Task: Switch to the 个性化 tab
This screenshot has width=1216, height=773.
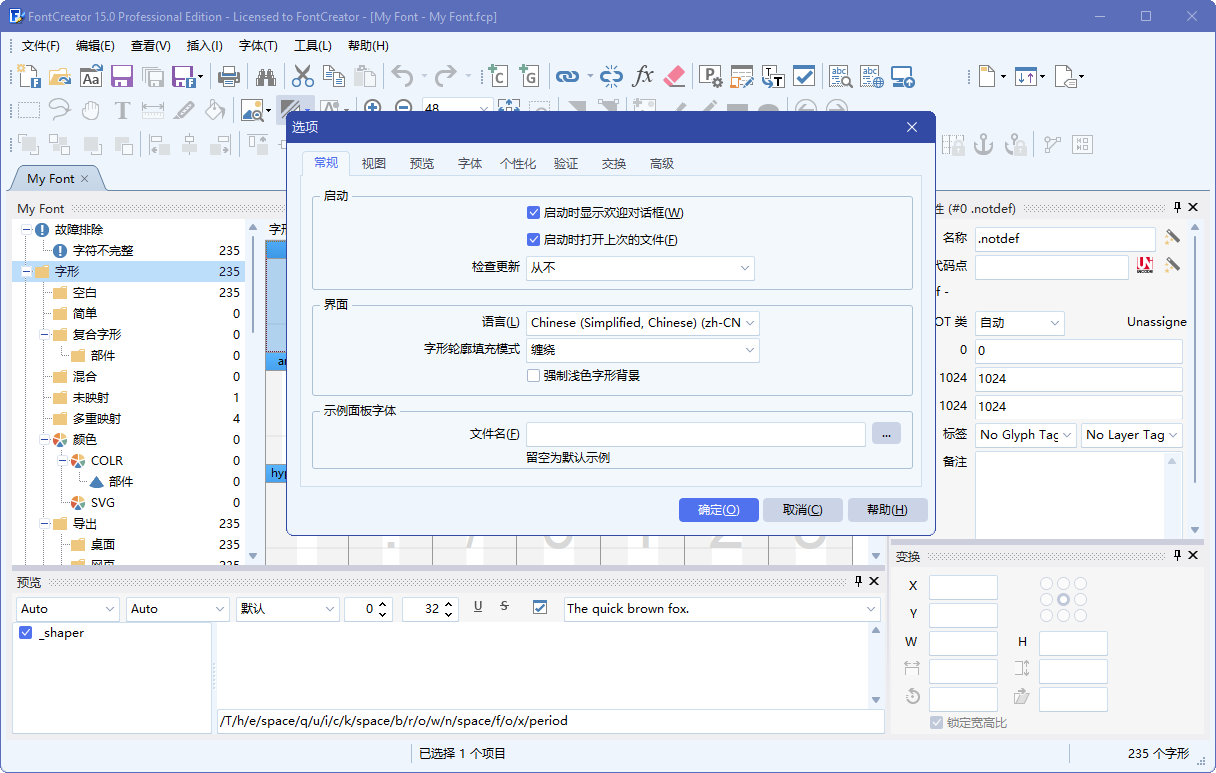Action: coord(518,163)
